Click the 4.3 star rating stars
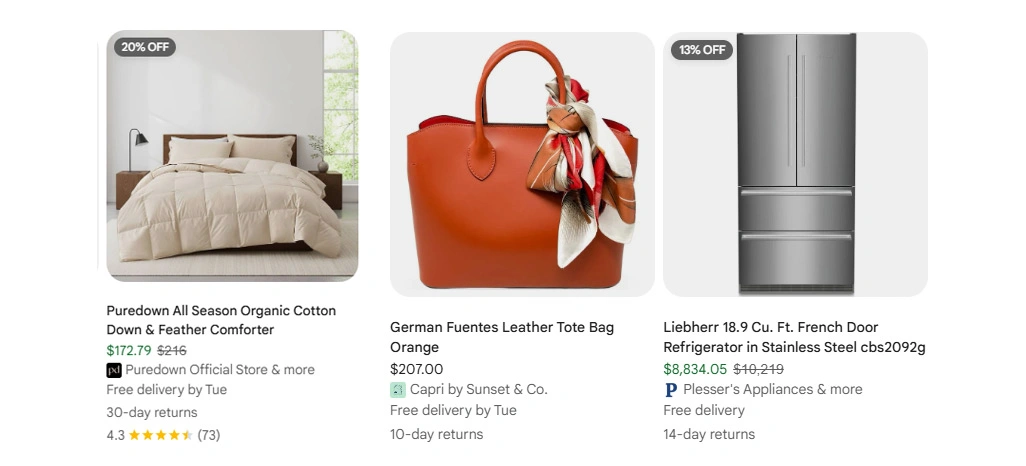This screenshot has height=466, width=1026. point(161,435)
